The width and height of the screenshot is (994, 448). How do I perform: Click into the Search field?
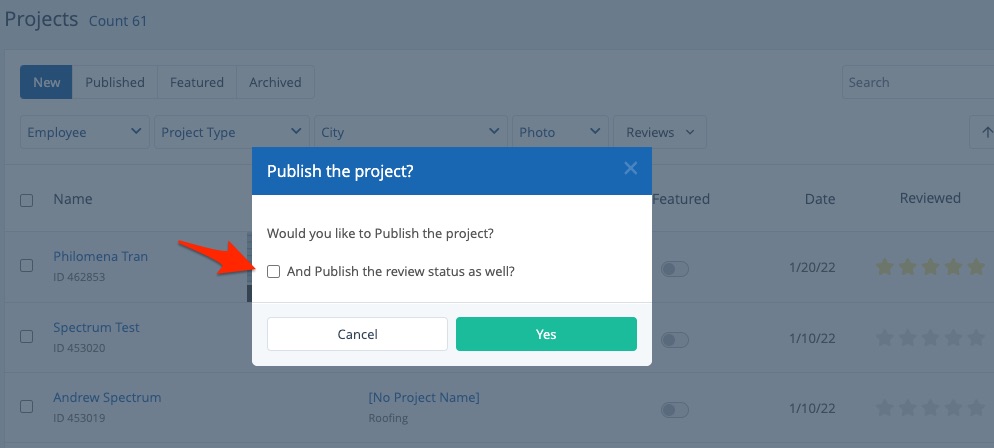(x=918, y=82)
